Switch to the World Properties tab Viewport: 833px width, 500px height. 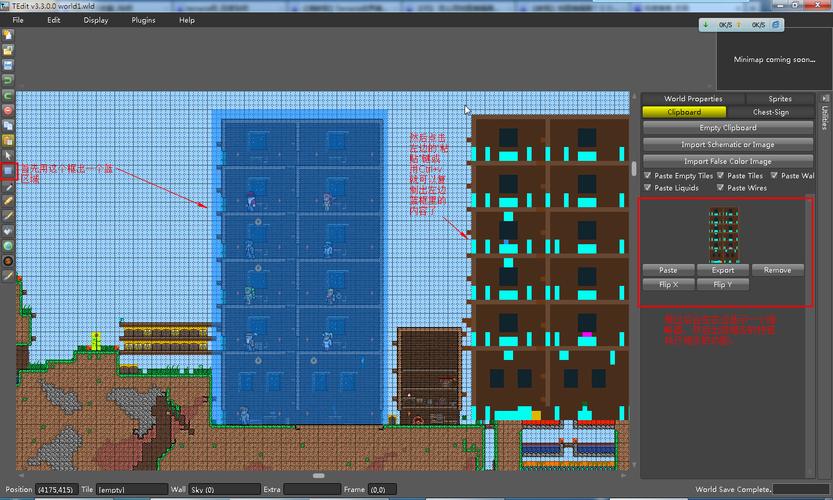pos(693,99)
